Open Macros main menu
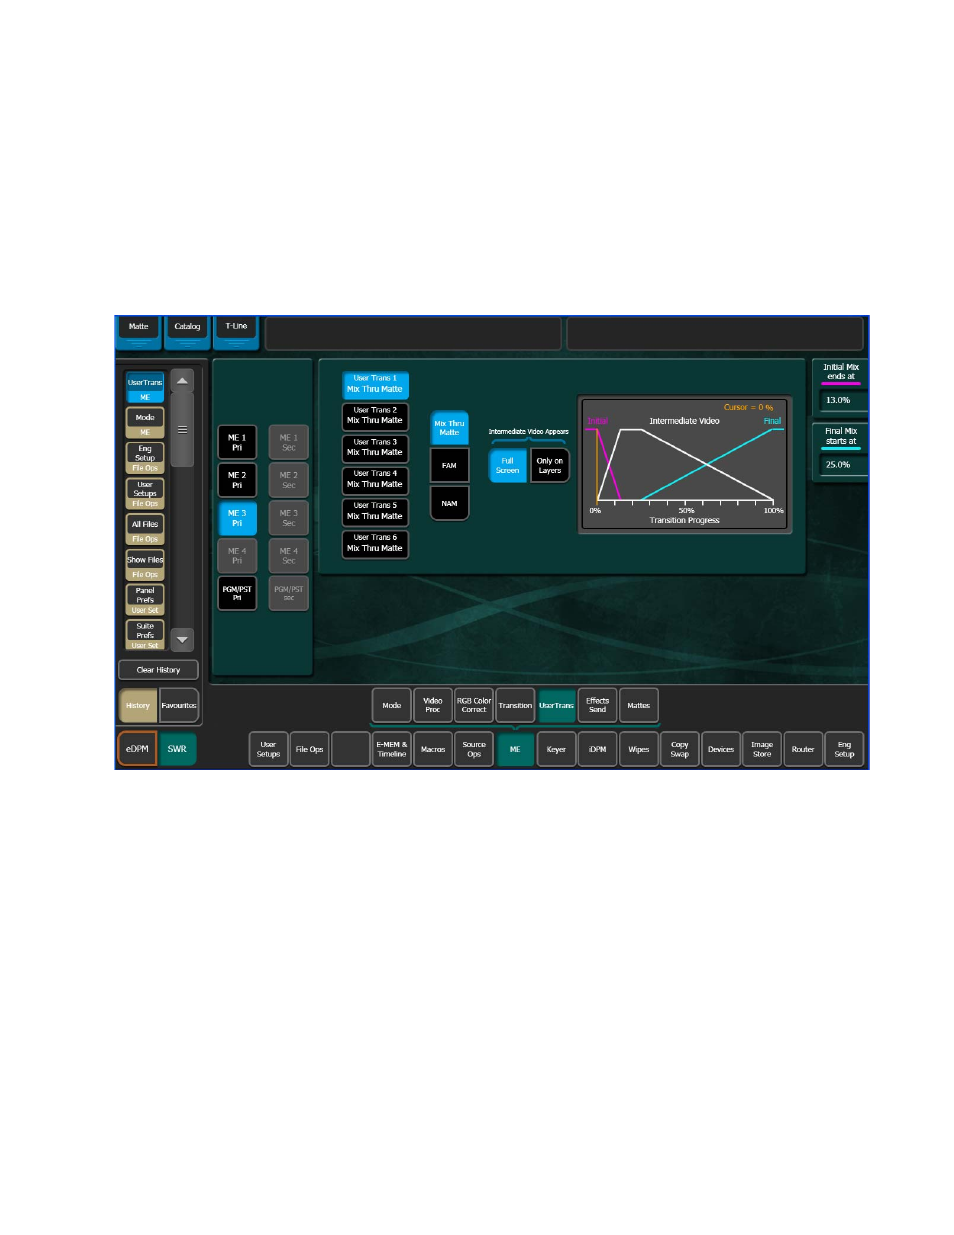 (x=433, y=749)
